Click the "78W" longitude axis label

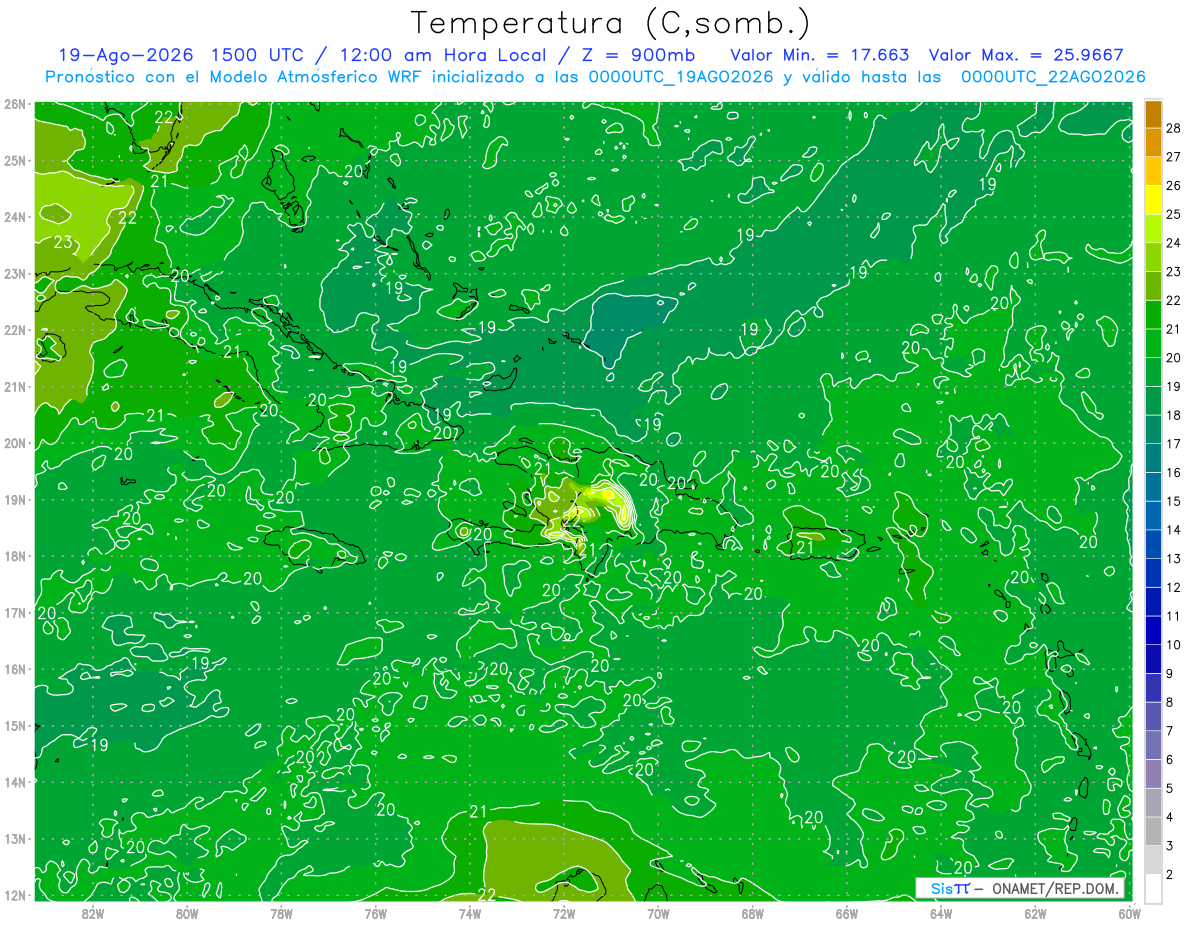click(x=281, y=912)
